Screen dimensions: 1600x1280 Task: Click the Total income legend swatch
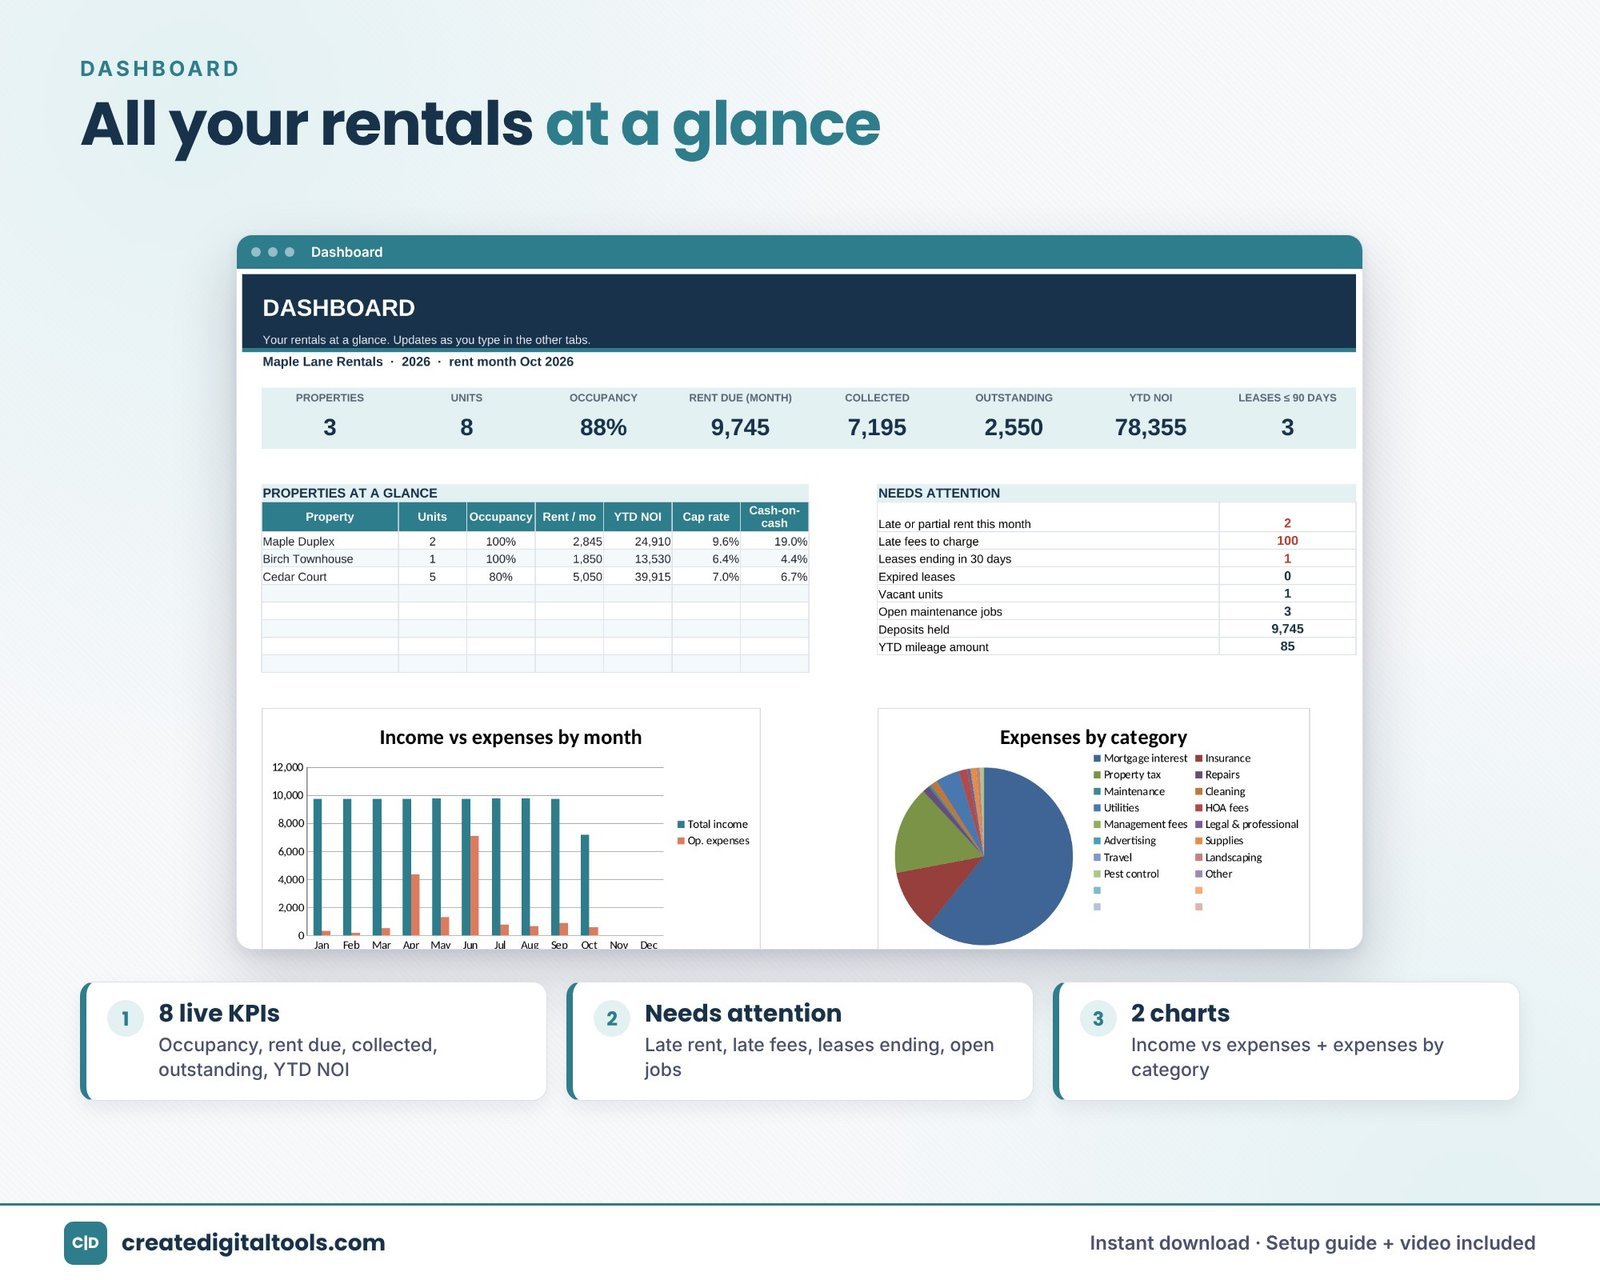(x=681, y=825)
